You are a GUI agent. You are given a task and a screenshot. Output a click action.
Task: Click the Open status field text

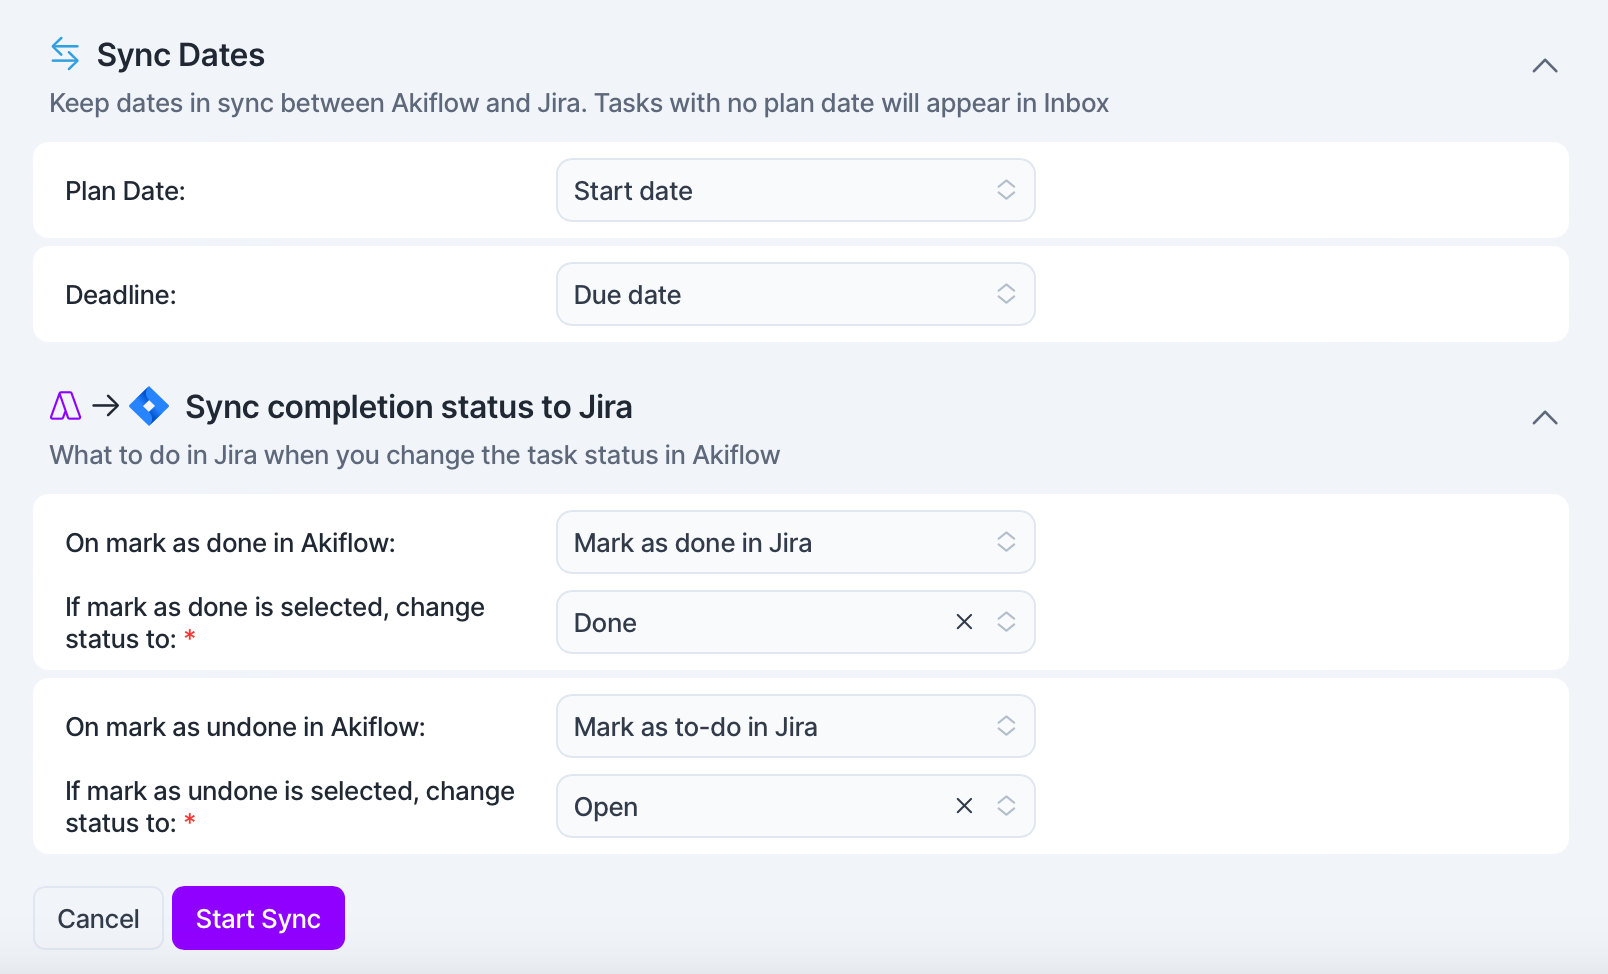coord(606,807)
